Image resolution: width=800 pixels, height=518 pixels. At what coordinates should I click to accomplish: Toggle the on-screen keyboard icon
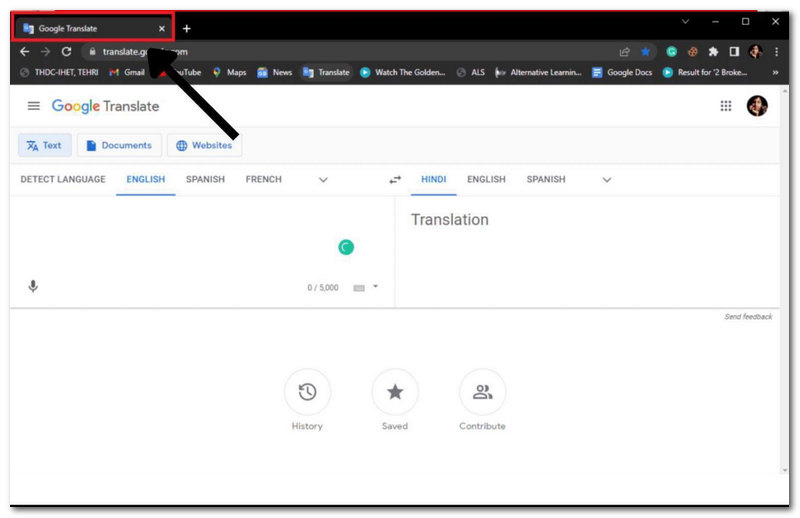pyautogui.click(x=359, y=288)
